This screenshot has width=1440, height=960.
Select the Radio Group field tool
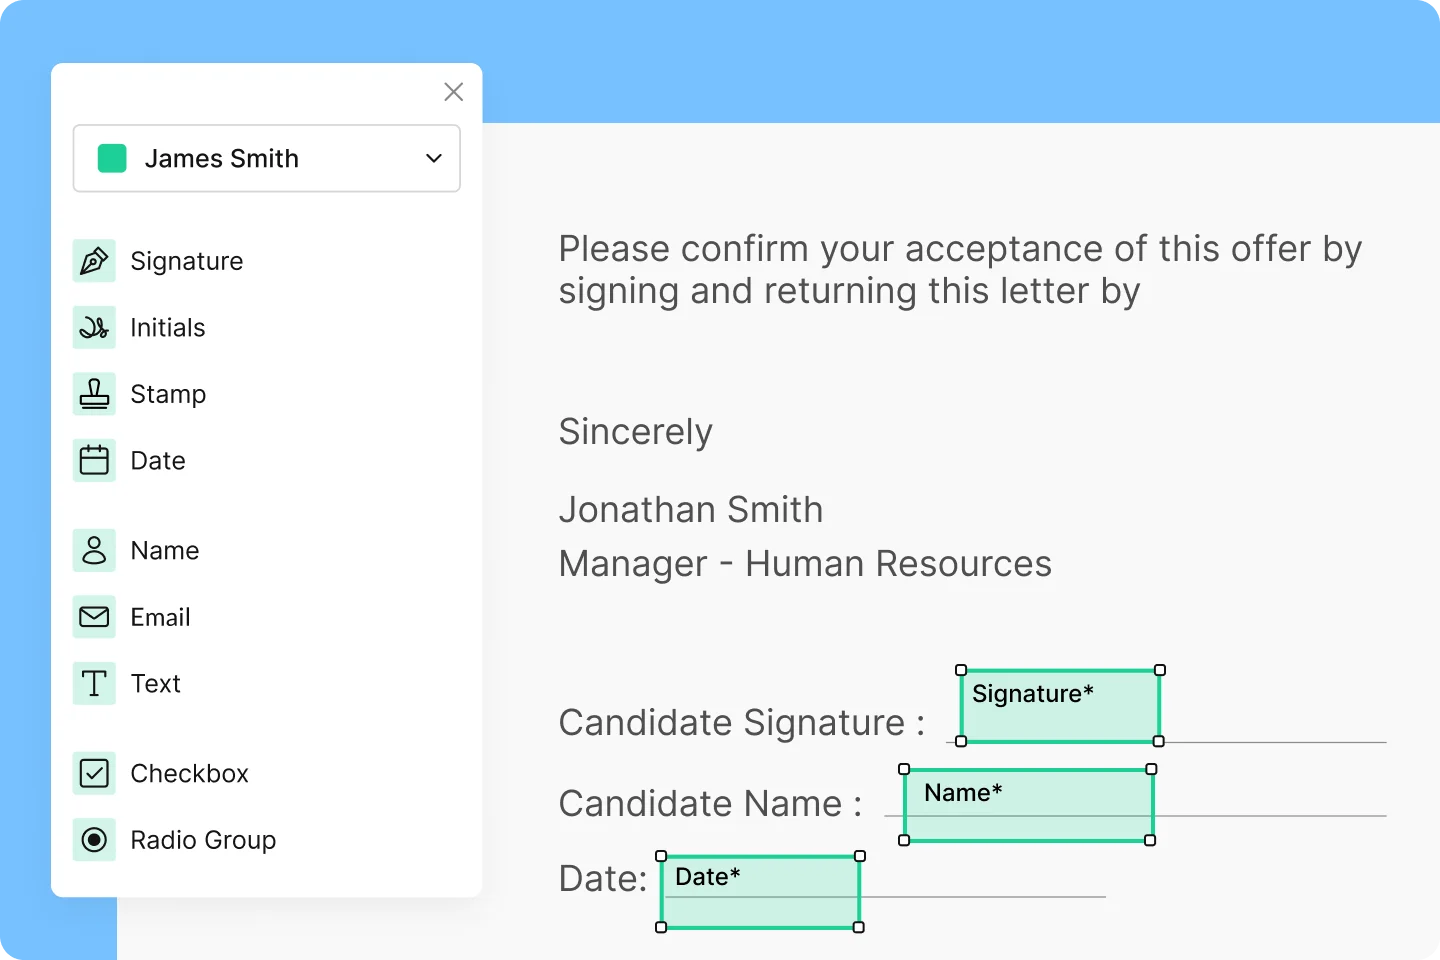tap(203, 840)
